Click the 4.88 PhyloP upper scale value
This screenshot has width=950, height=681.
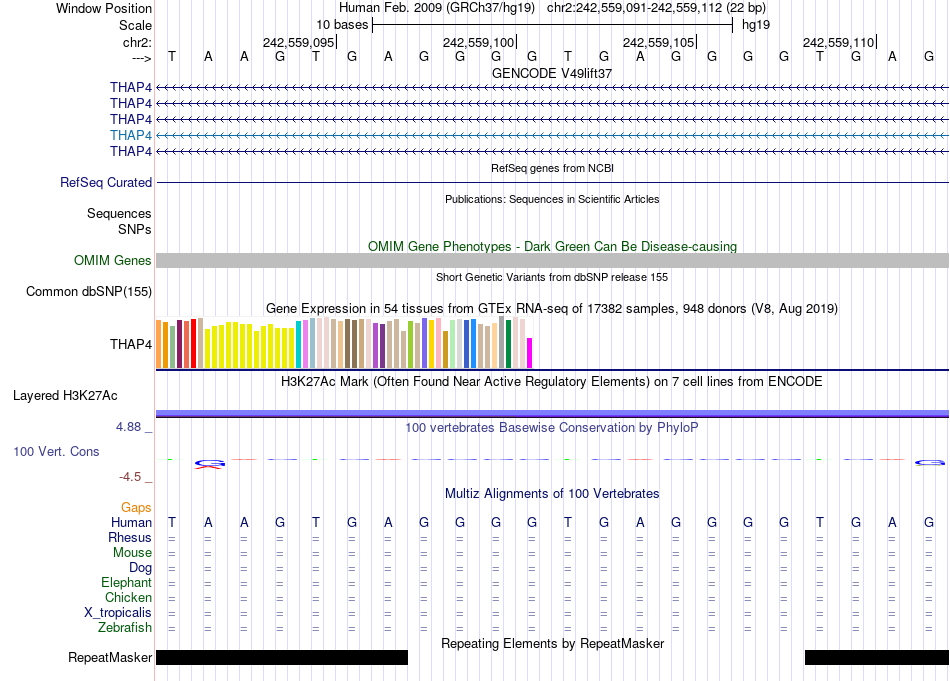click(x=129, y=427)
